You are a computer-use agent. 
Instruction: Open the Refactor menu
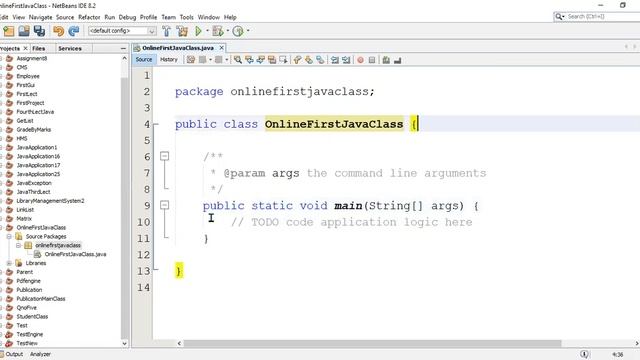pos(89,17)
